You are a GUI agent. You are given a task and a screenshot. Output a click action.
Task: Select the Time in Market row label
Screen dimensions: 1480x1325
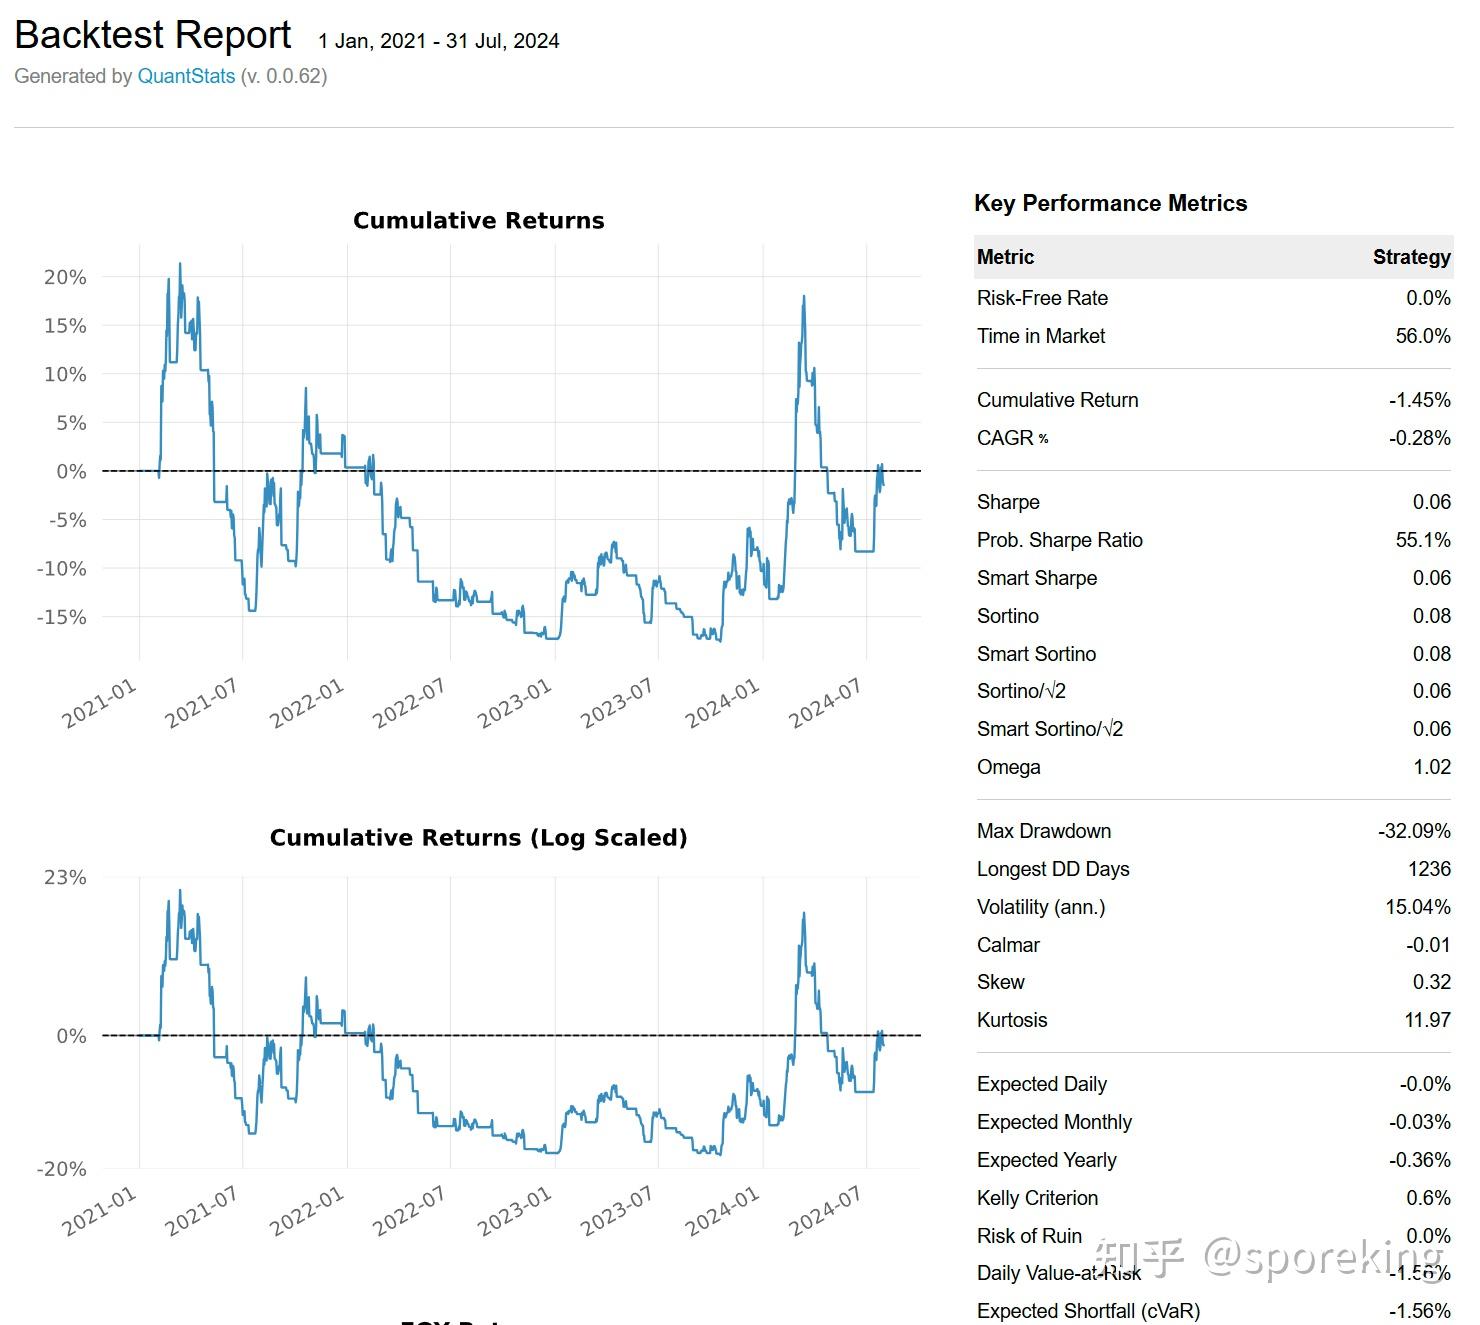[x=1040, y=336]
